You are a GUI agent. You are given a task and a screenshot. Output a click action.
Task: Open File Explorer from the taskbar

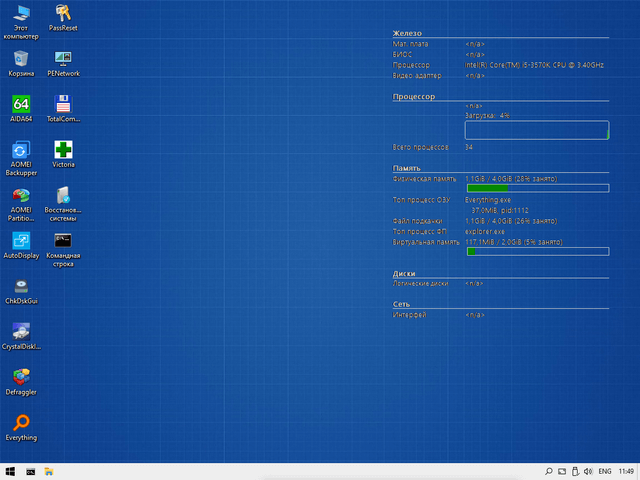(x=48, y=470)
